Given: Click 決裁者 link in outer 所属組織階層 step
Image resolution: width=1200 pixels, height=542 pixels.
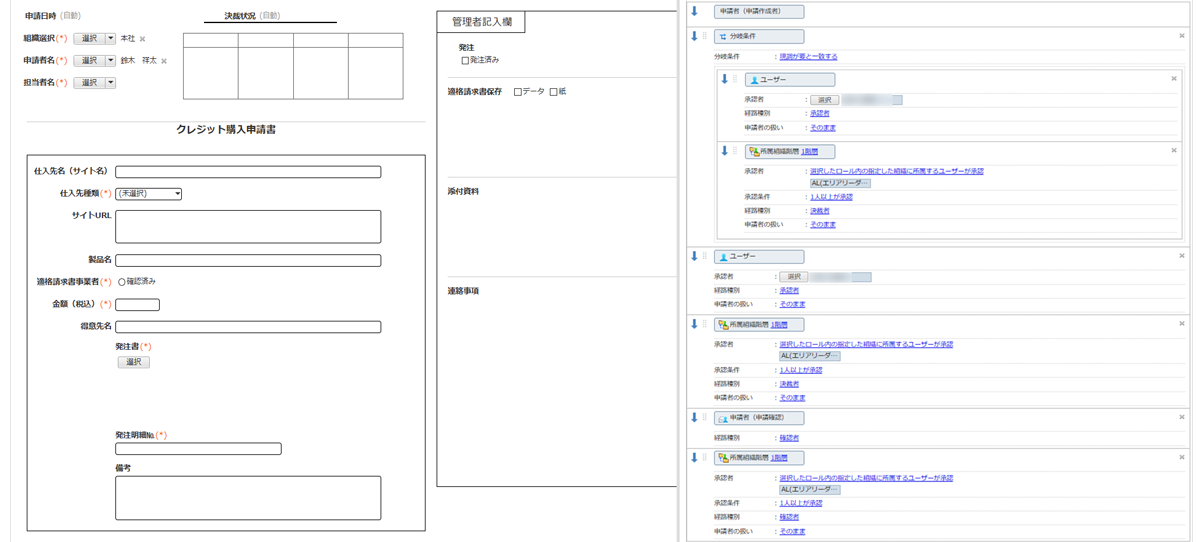Looking at the screenshot, I should point(789,384).
